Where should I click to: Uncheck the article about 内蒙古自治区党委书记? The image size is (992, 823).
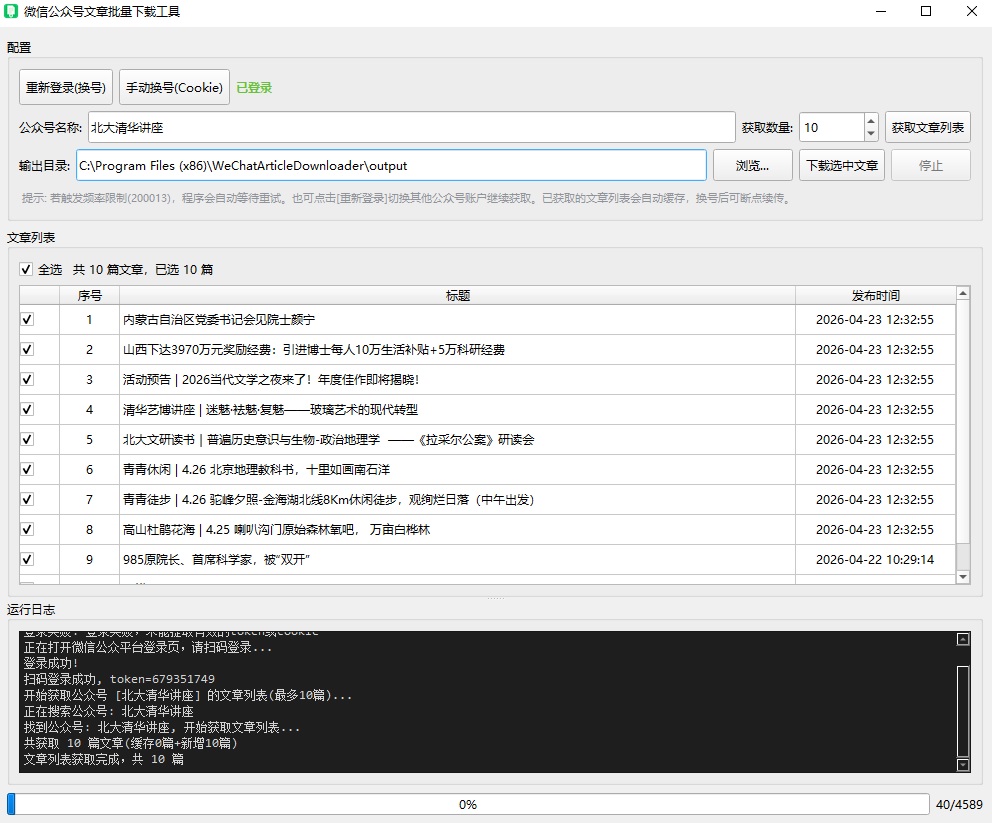[25, 320]
